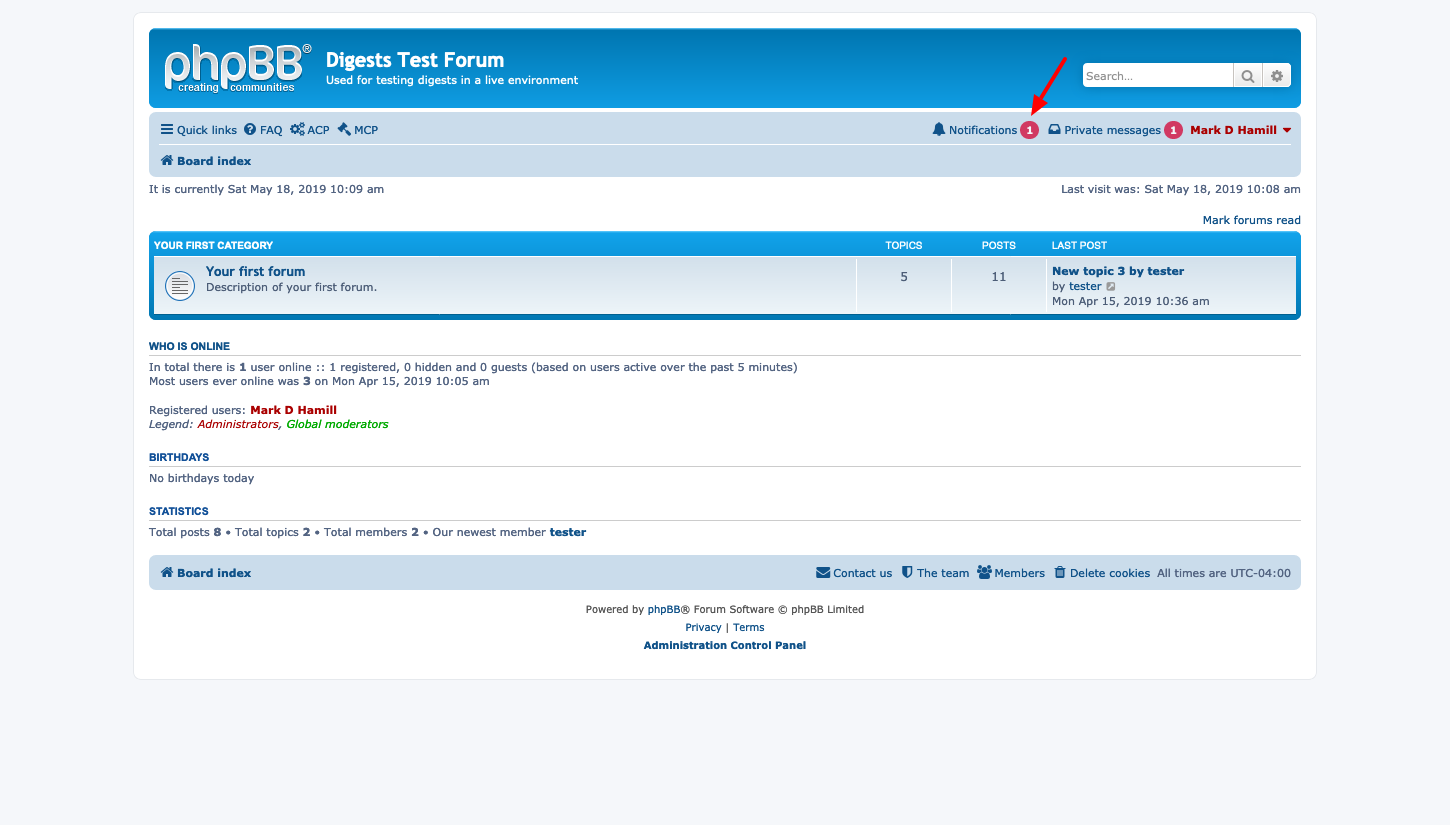This screenshot has height=825, width=1450.
Task: Click the home icon in footer Board index
Action: point(167,573)
